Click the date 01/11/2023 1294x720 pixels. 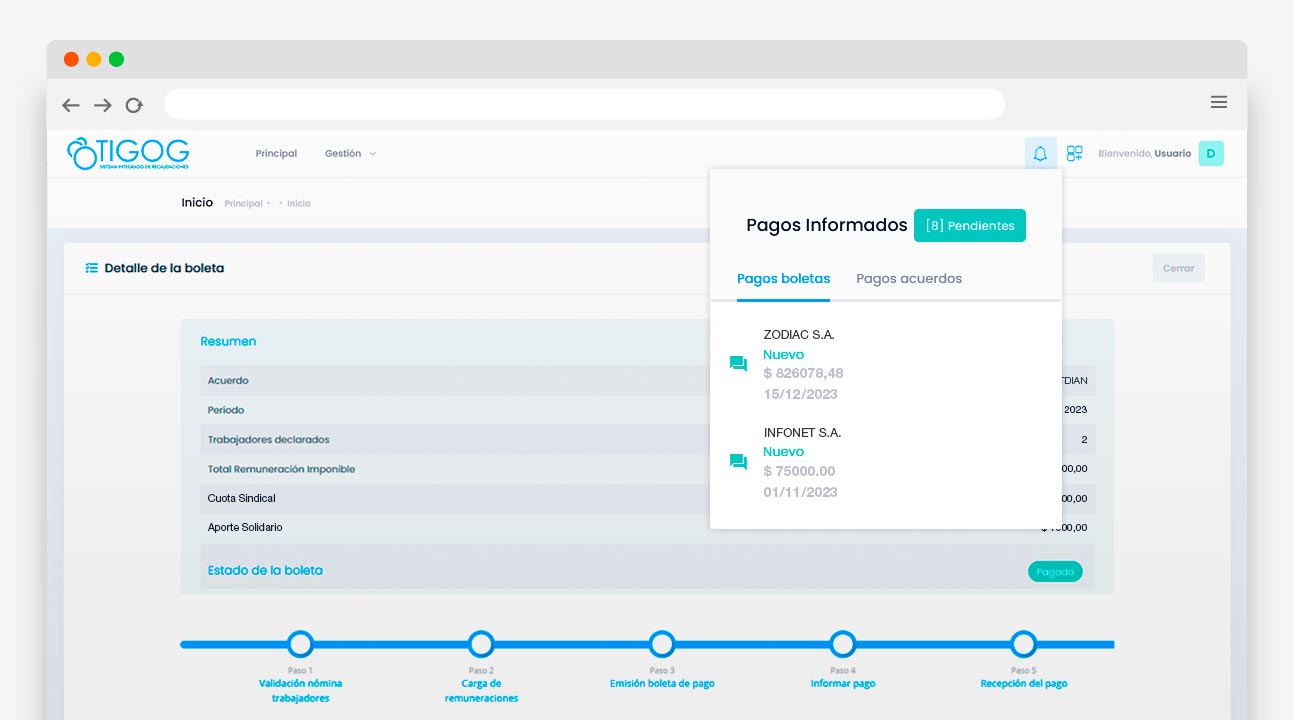pyautogui.click(x=800, y=492)
